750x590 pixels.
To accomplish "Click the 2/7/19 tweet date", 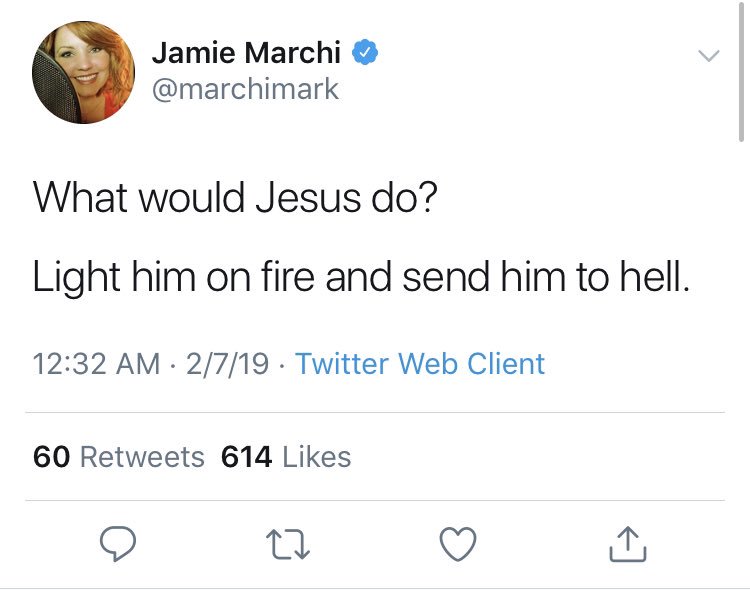I will [x=227, y=364].
